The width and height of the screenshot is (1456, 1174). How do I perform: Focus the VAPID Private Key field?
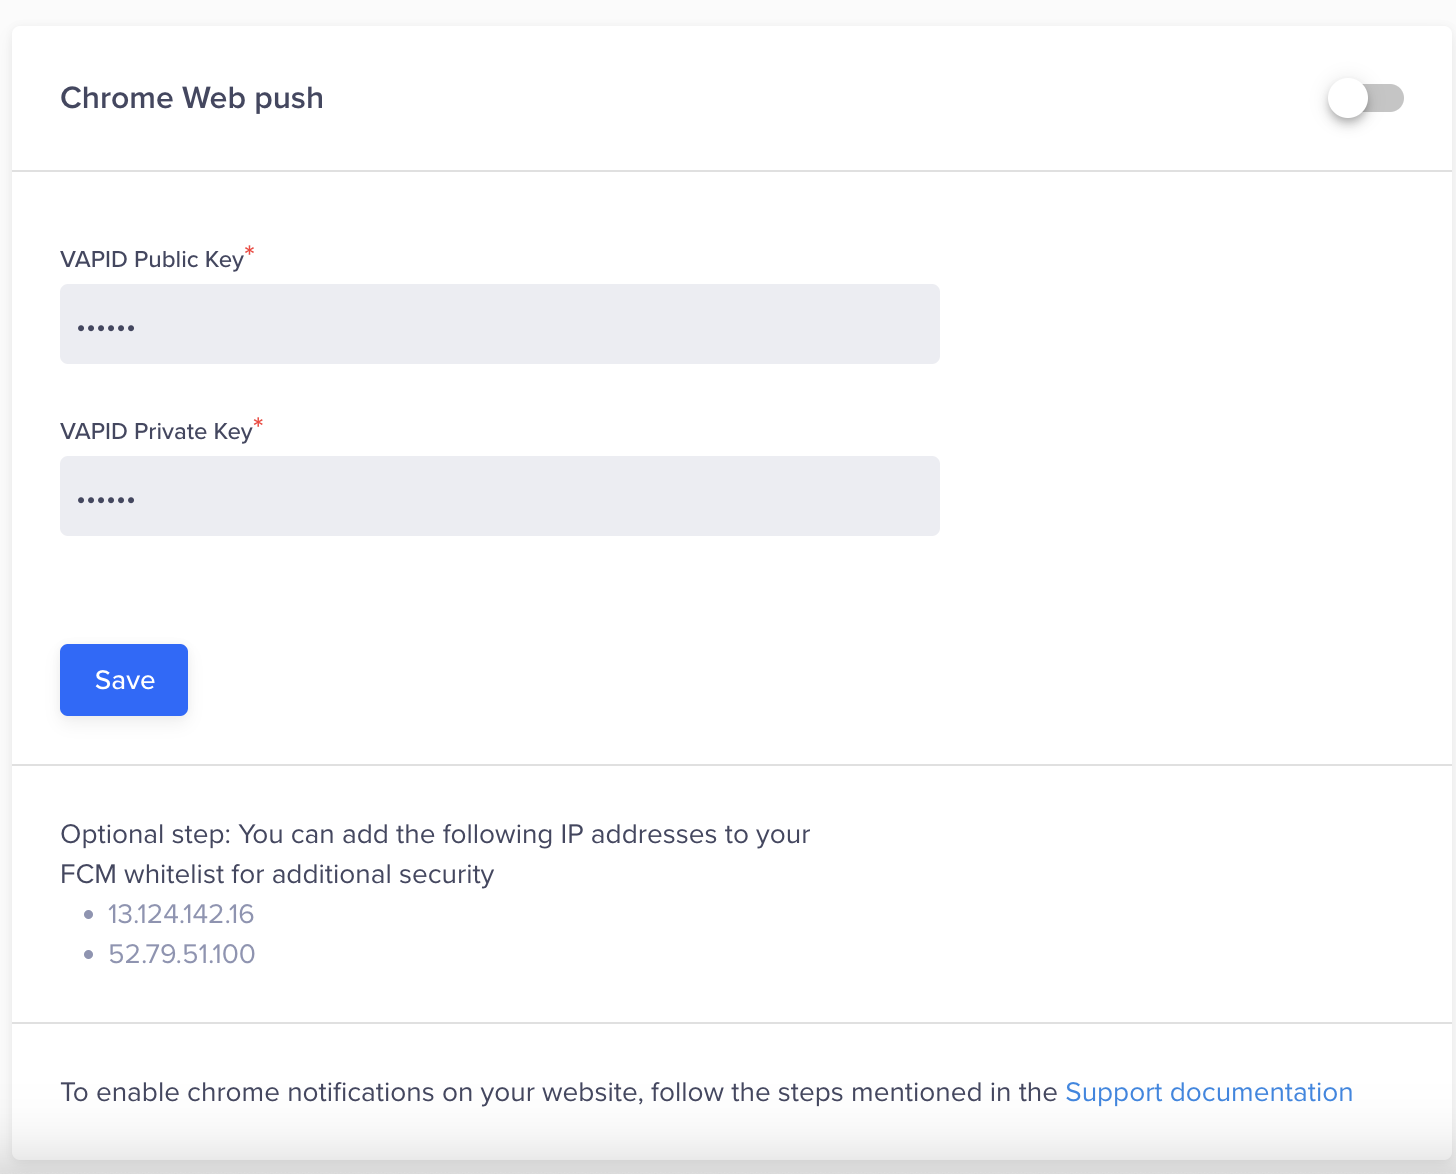tap(500, 496)
